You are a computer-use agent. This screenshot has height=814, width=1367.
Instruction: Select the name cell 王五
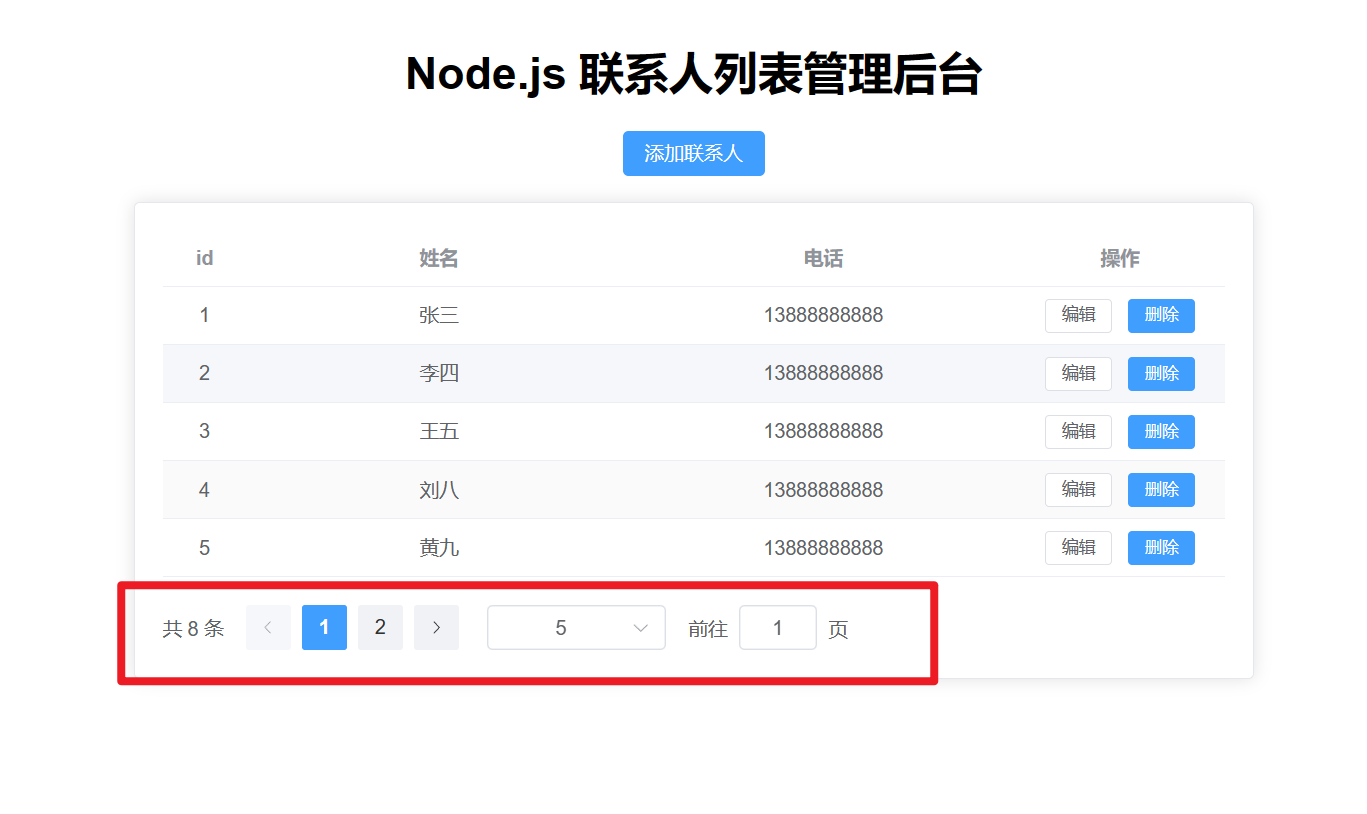[439, 431]
